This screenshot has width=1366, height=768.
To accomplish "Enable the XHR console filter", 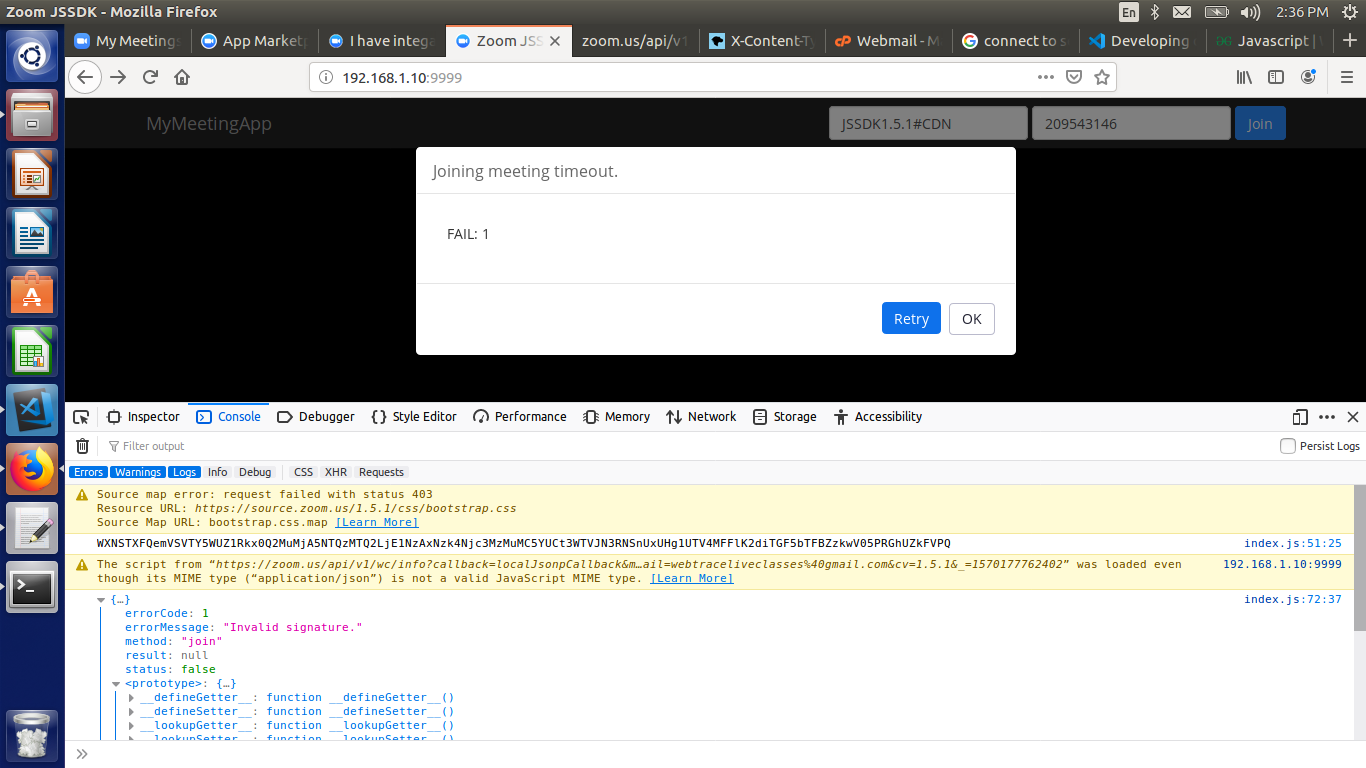I will coord(336,472).
